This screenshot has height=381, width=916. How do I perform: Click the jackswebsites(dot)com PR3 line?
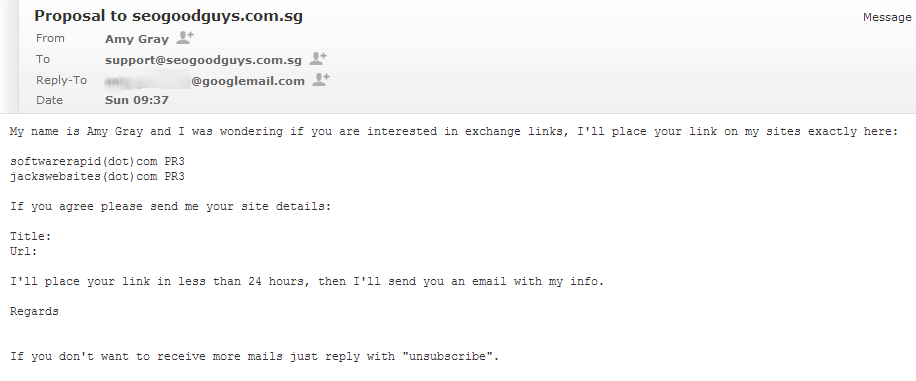(x=98, y=176)
